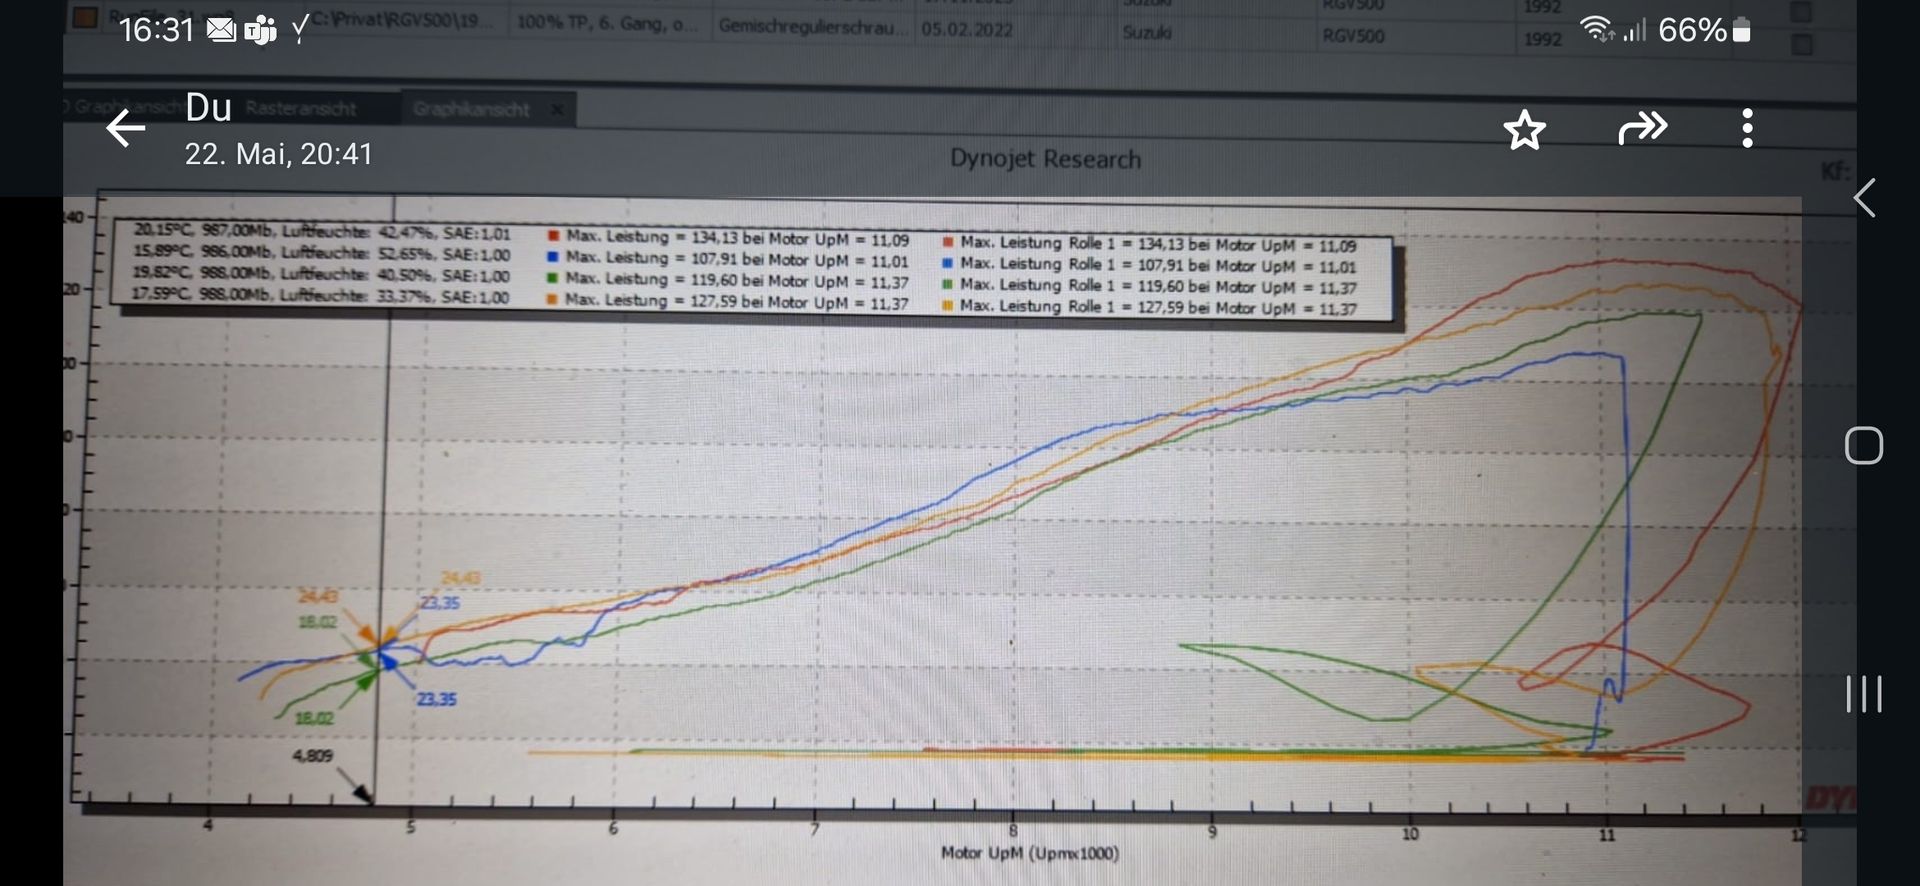This screenshot has height=886, width=1920.
Task: Tap the battery icon next to 66%
Action: tap(1742, 30)
